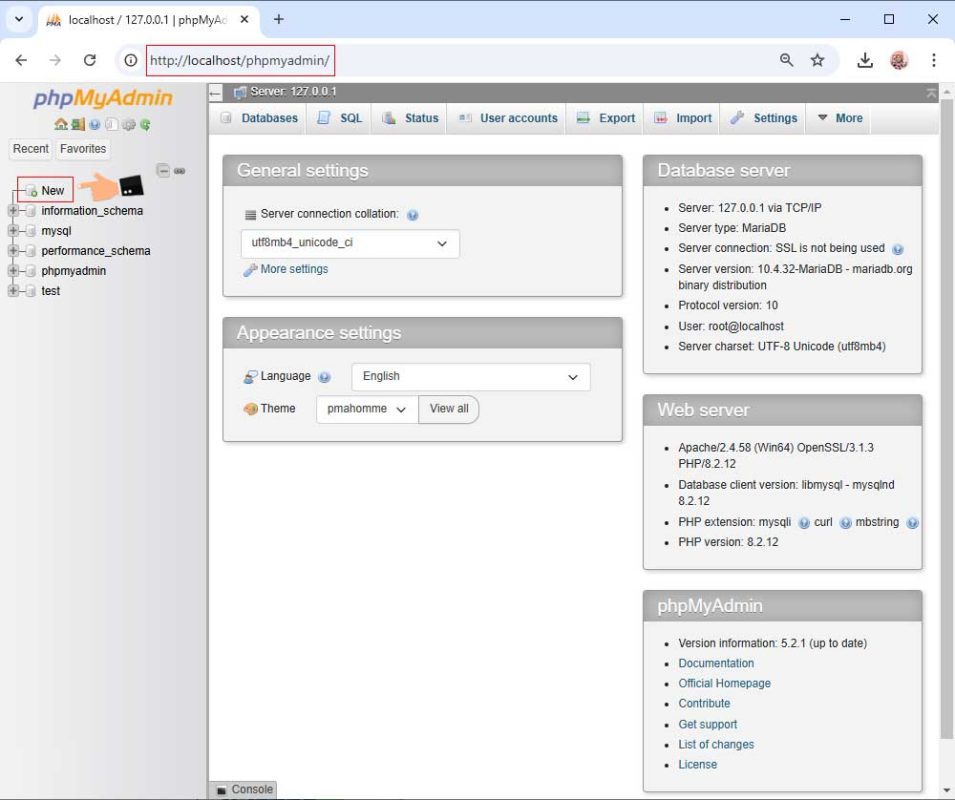This screenshot has height=800, width=955.
Task: Open browser downloads icon
Action: [x=865, y=60]
